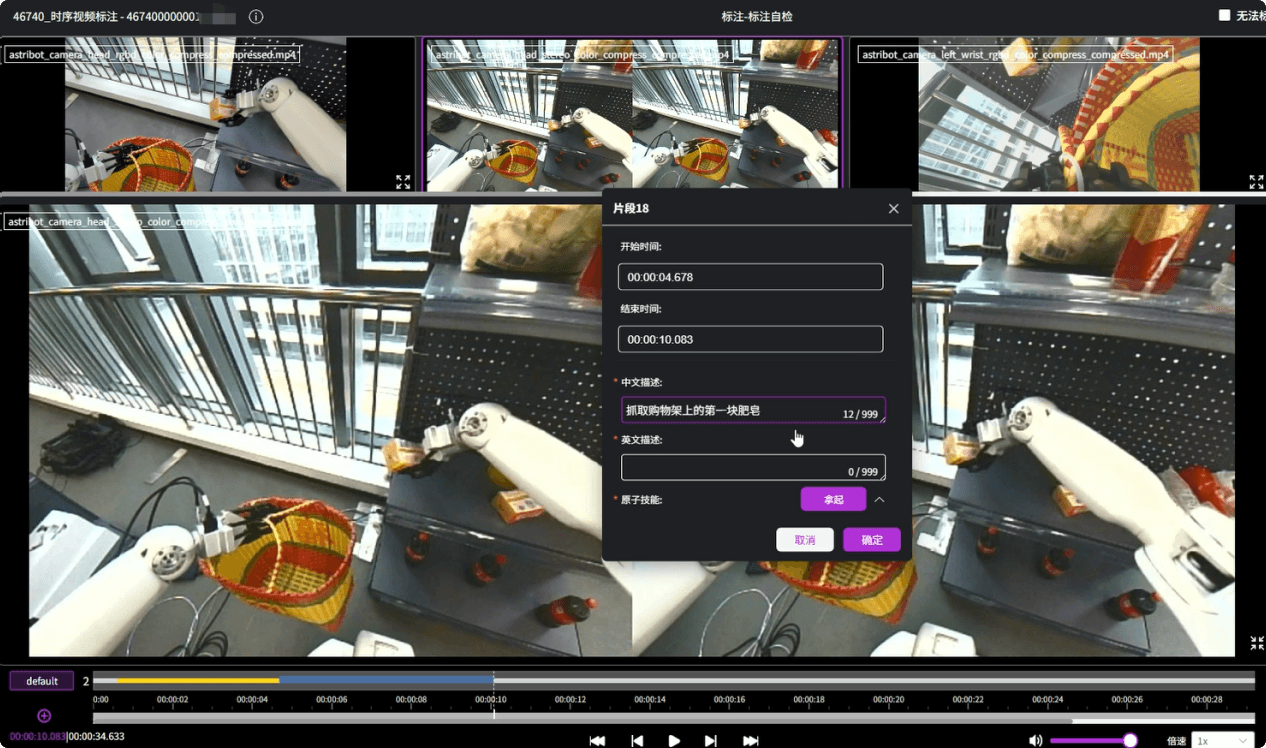This screenshot has height=748, width=1266.
Task: Expand the left_wrist camera video to fullscreen
Action: [1257, 182]
